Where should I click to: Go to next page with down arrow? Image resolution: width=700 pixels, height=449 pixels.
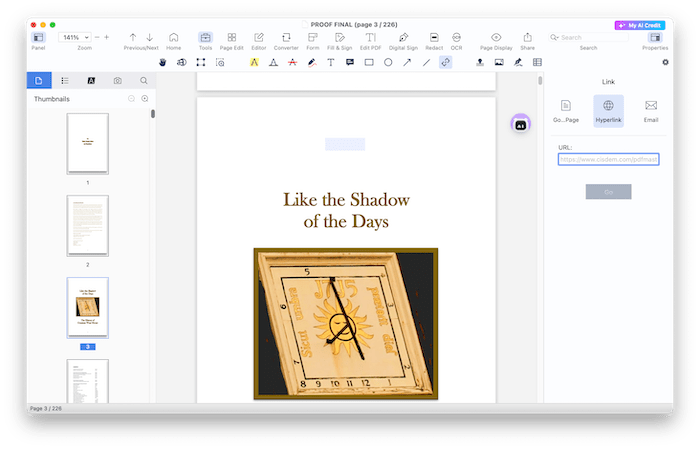pyautogui.click(x=150, y=37)
